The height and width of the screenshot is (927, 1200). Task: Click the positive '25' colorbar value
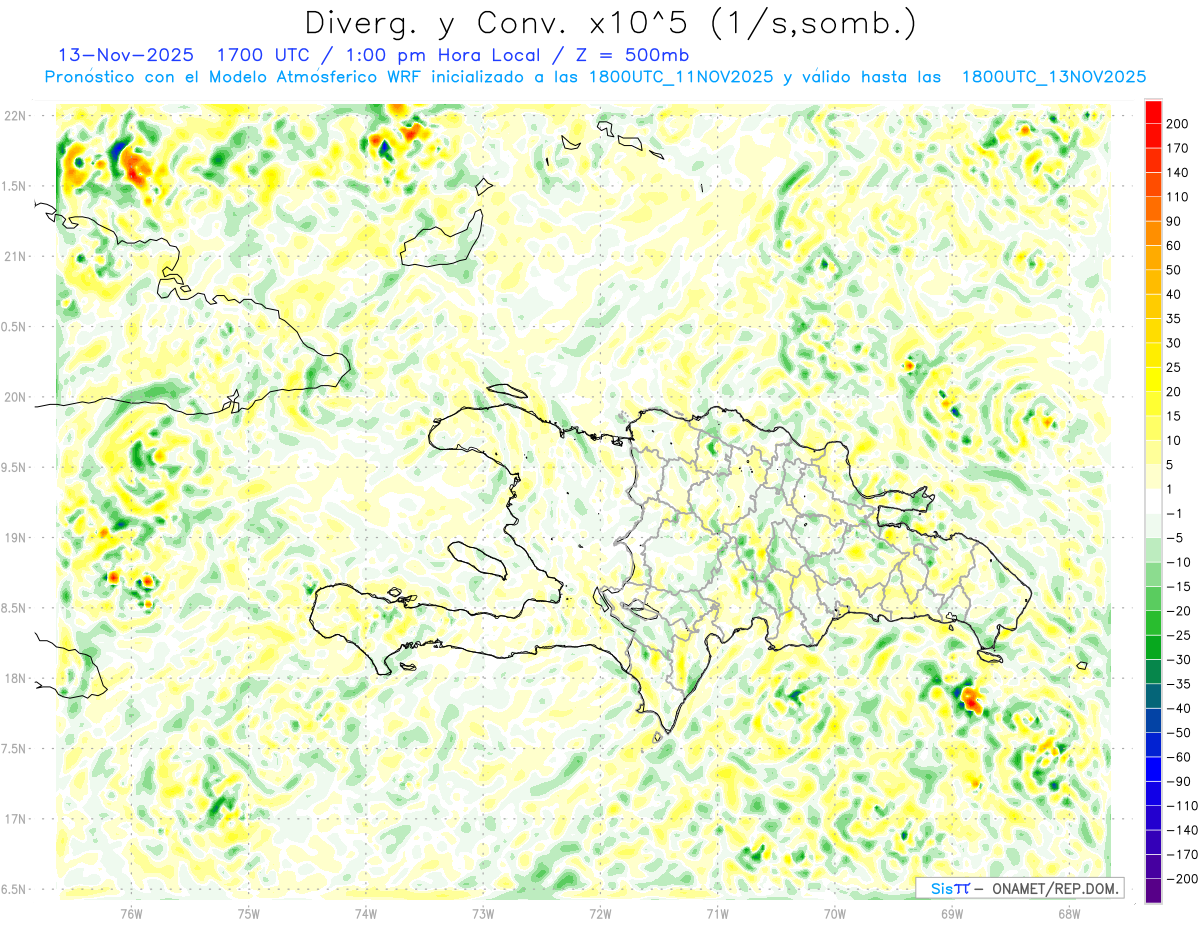click(x=1174, y=367)
